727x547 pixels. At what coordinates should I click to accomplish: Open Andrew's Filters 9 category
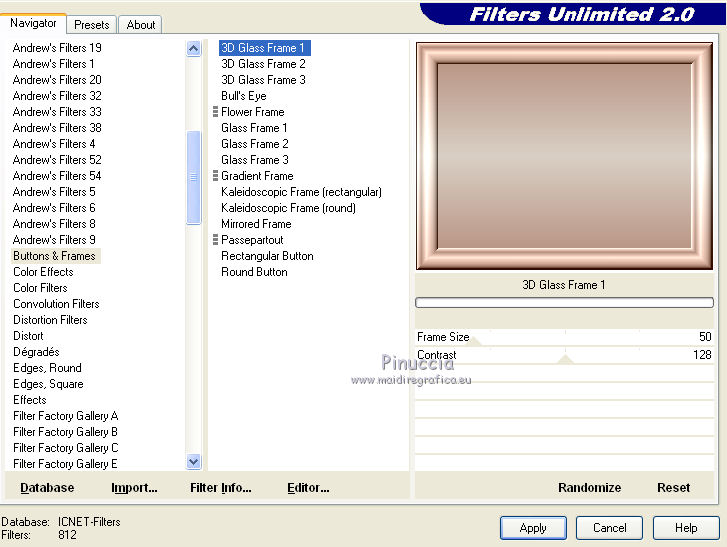point(54,240)
